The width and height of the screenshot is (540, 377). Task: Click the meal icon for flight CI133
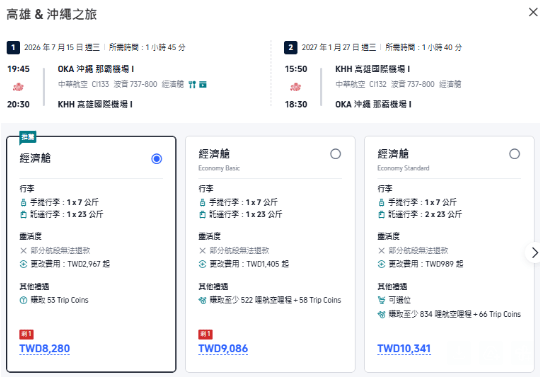192,84
